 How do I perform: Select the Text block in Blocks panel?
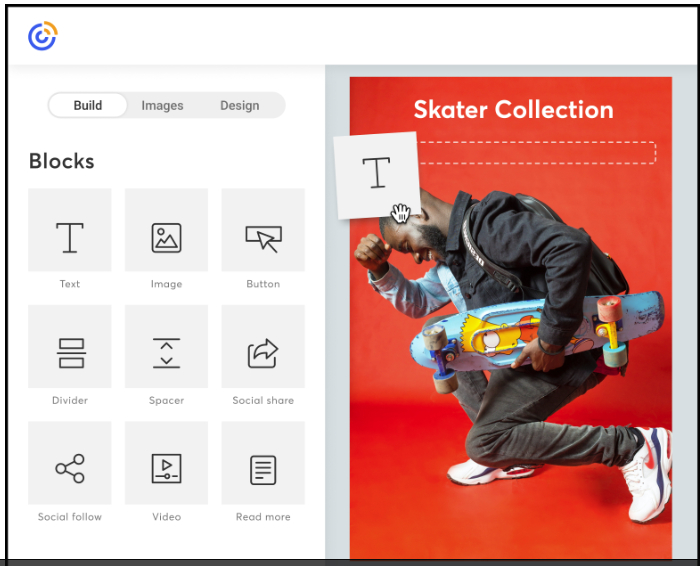(x=70, y=230)
